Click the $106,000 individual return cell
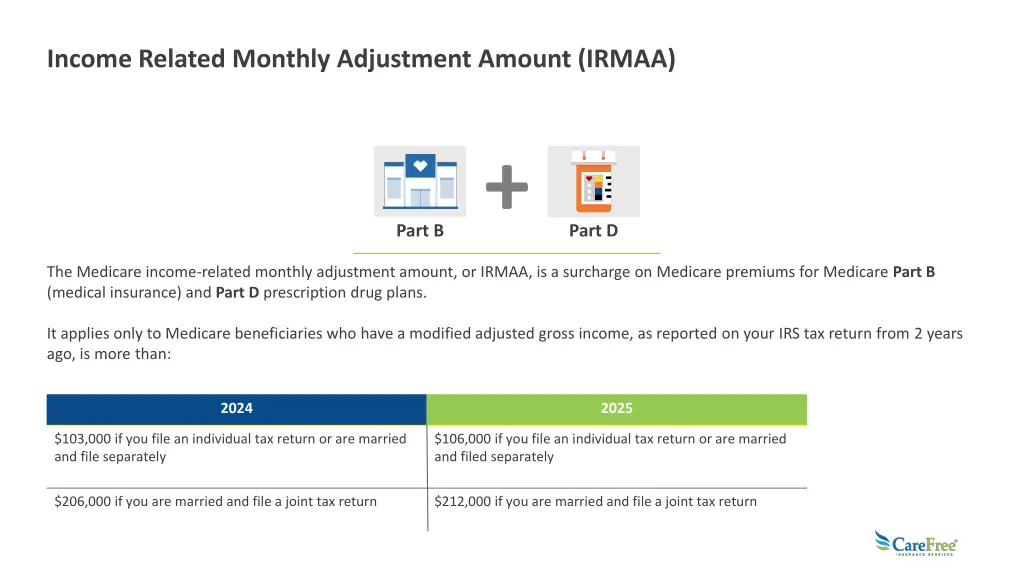 click(x=610, y=447)
